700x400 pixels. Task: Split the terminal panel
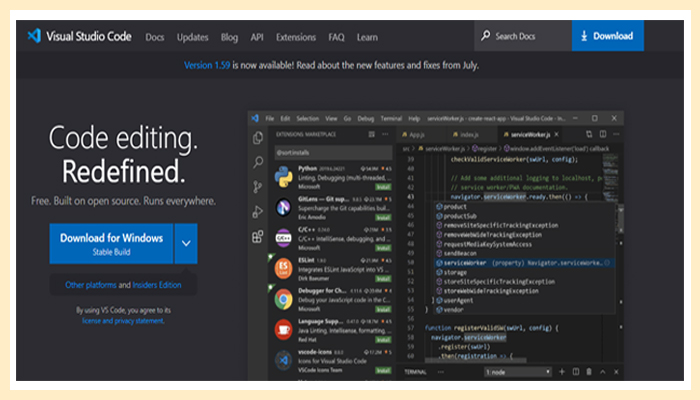pos(576,372)
